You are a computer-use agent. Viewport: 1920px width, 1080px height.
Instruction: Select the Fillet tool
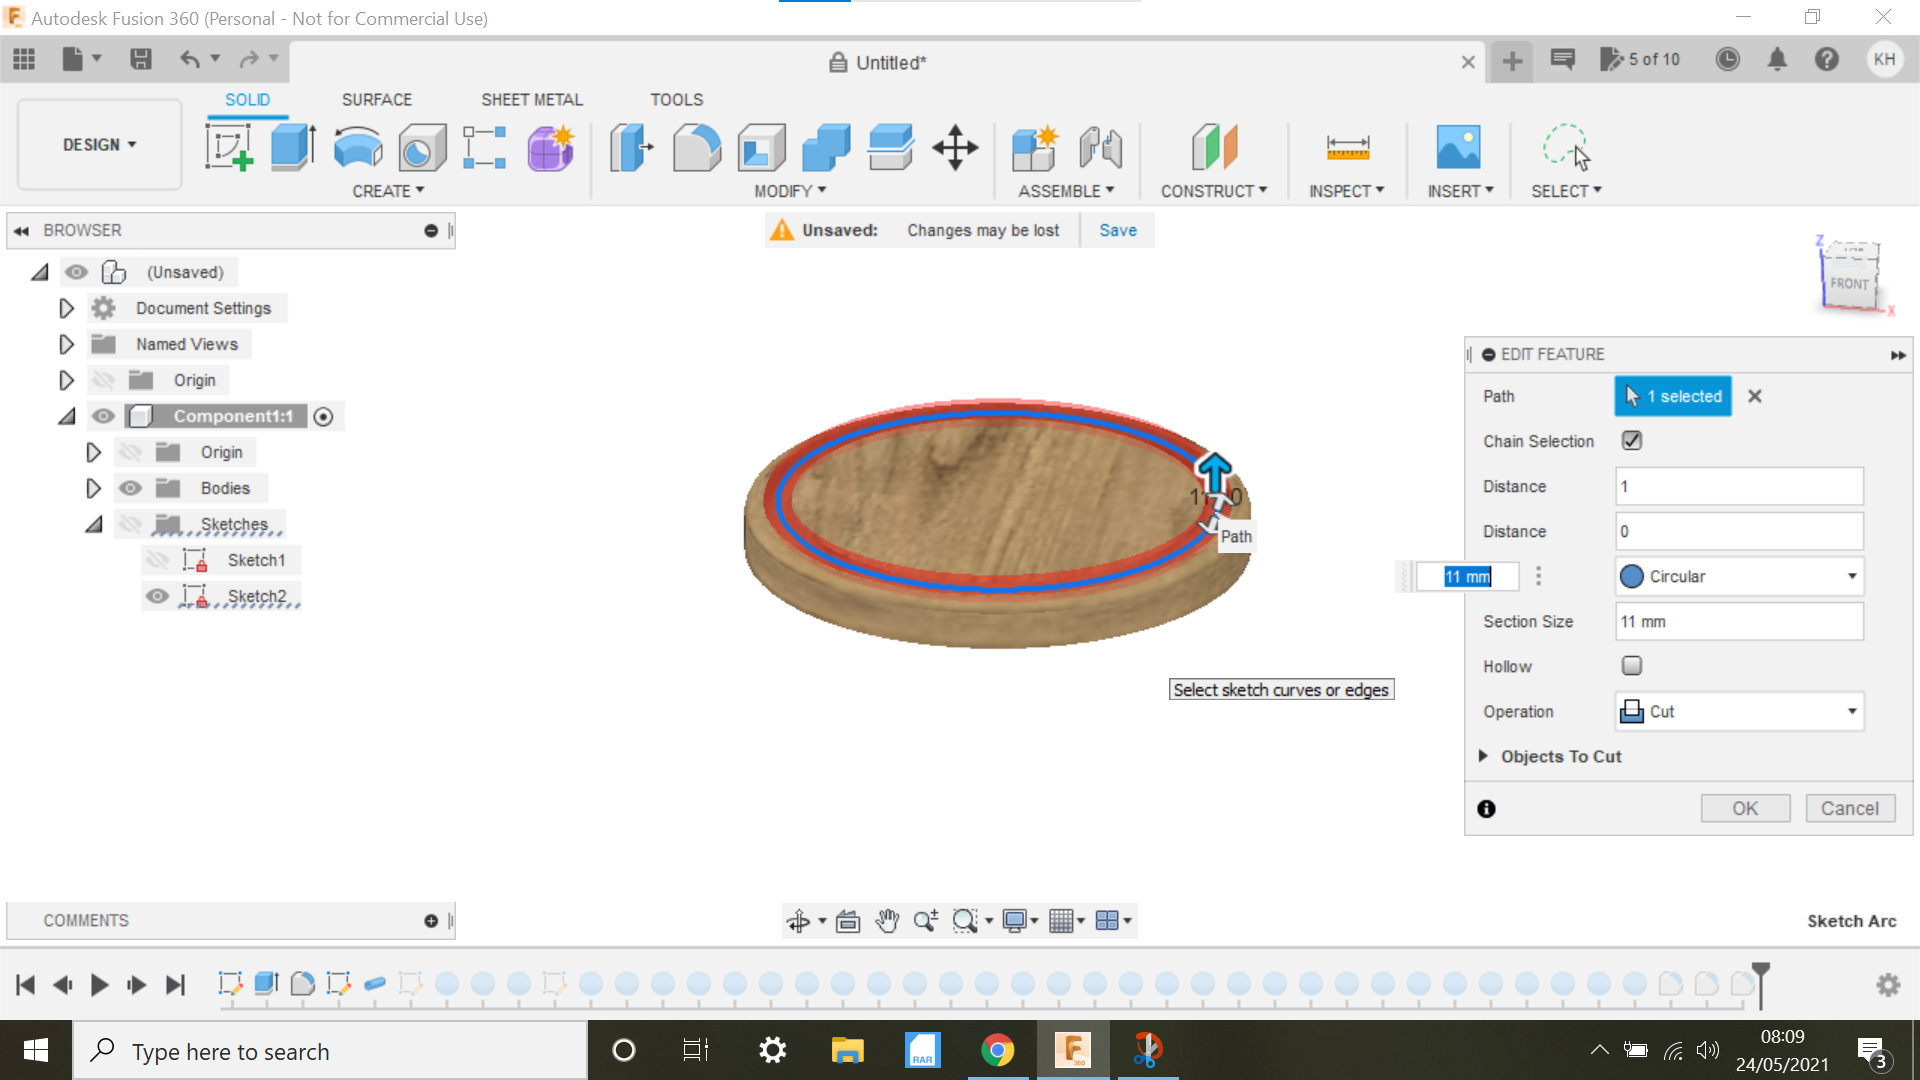point(697,147)
